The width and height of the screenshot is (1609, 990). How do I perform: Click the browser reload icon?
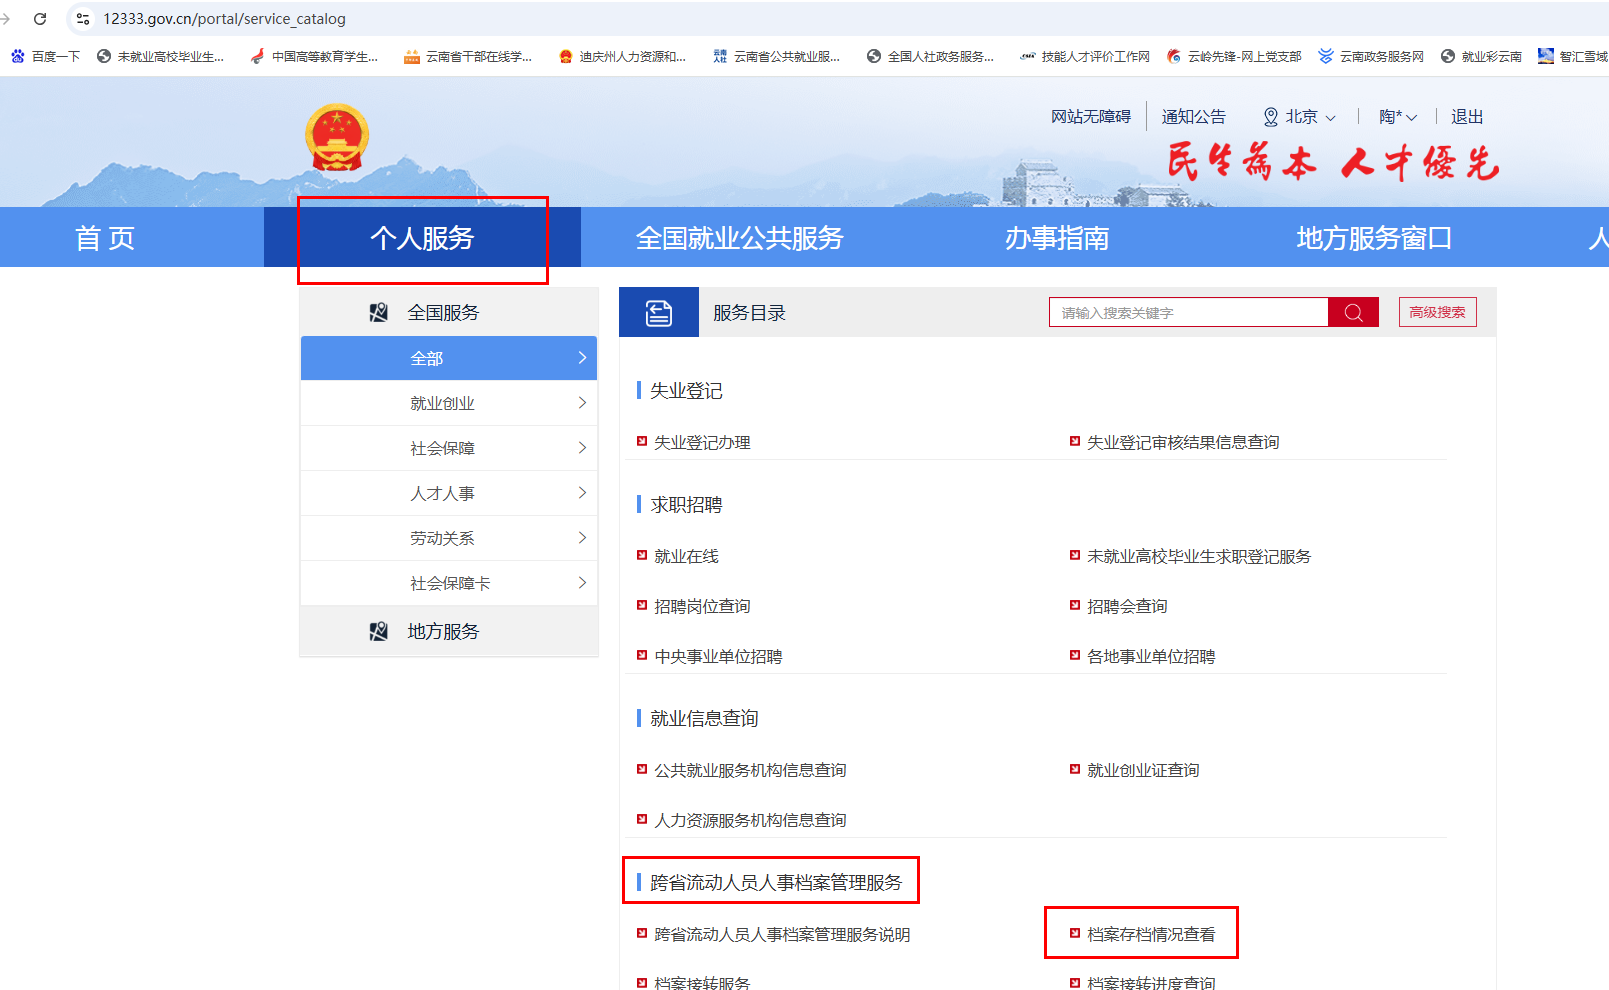pos(40,19)
